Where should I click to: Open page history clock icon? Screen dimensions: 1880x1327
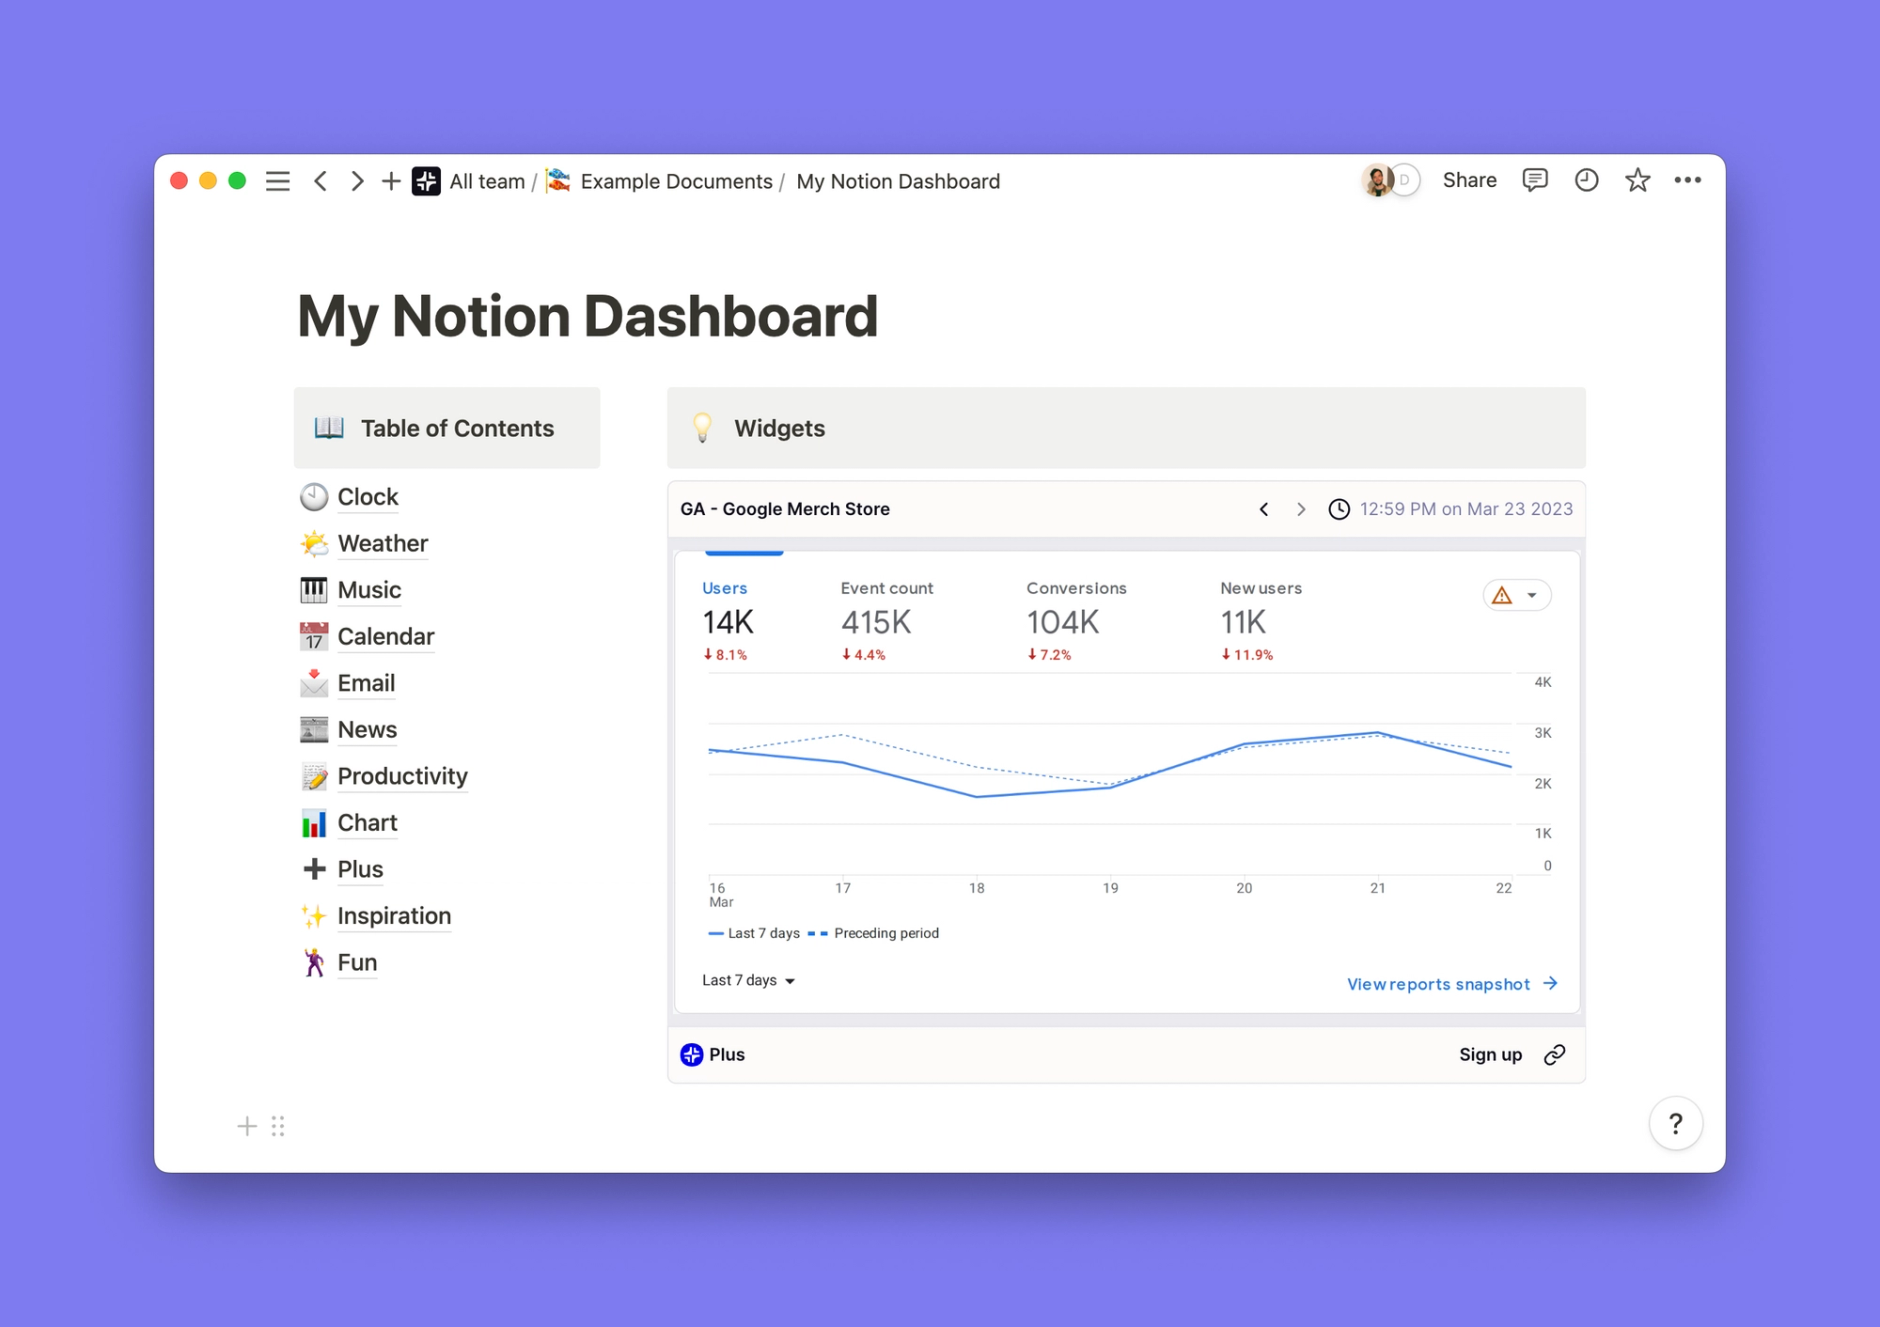(x=1586, y=180)
